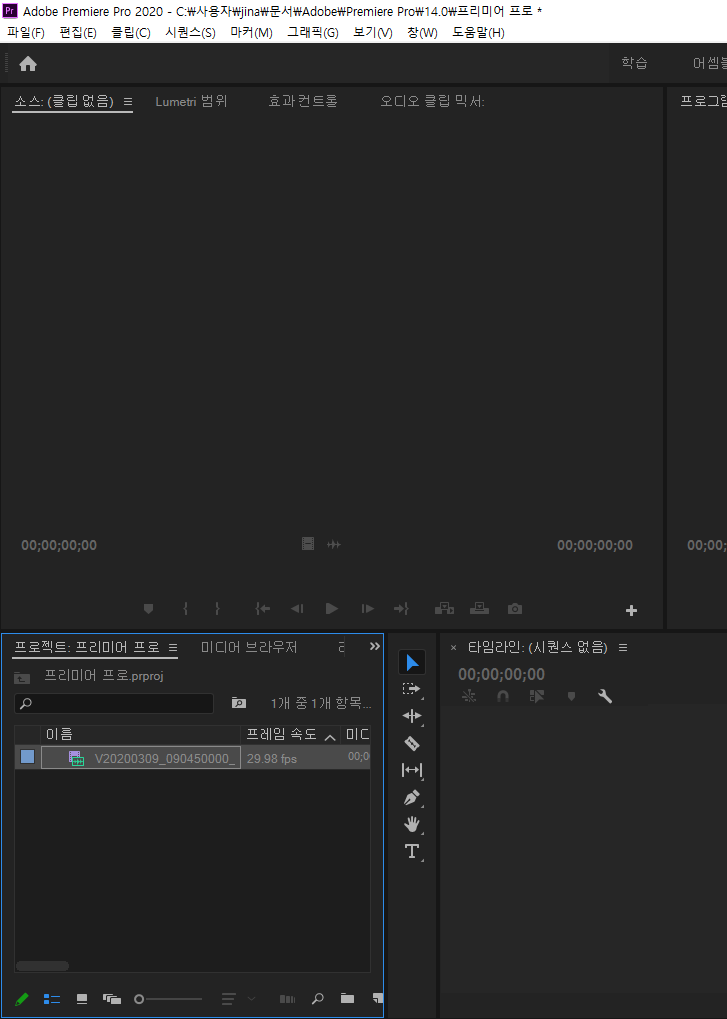Screen dimensions: 727x1019
Task: Select the Ripple Edit tool
Action: point(412,716)
